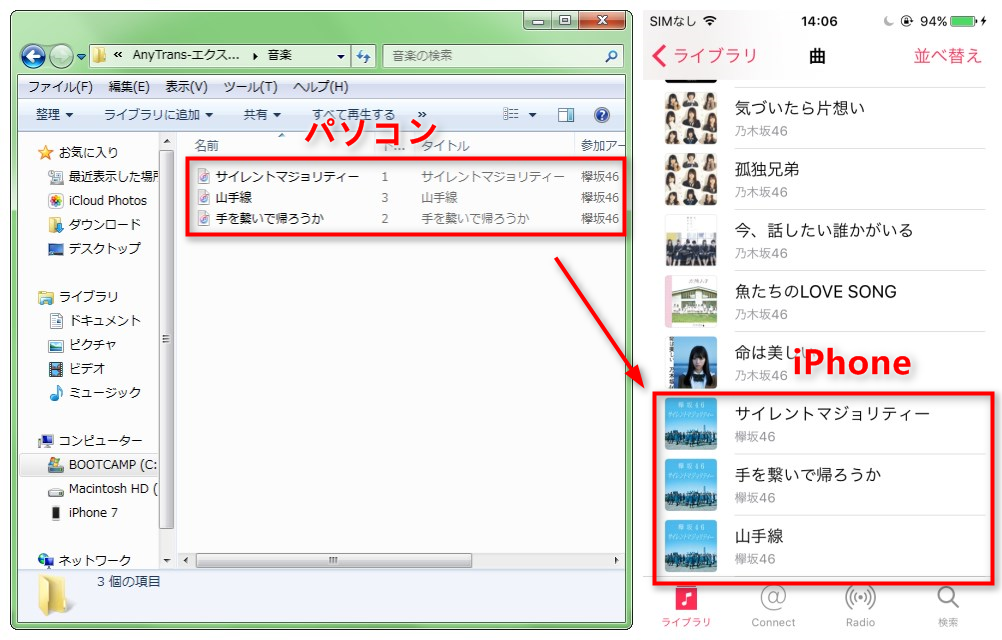Image resolution: width=1002 pixels, height=640 pixels.
Task: Open the 編集(E) menu
Action: click(x=128, y=87)
